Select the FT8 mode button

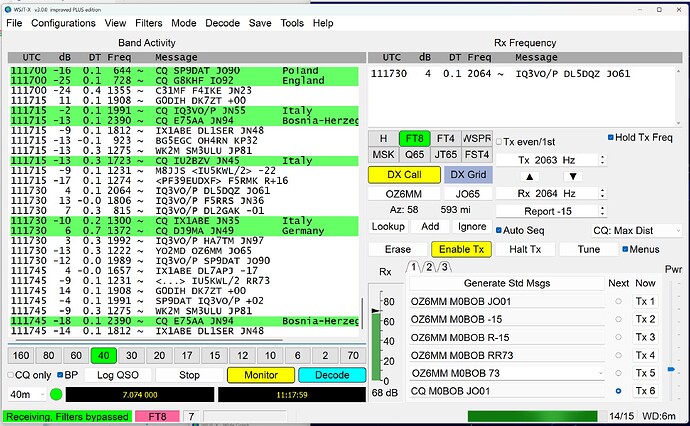point(415,139)
